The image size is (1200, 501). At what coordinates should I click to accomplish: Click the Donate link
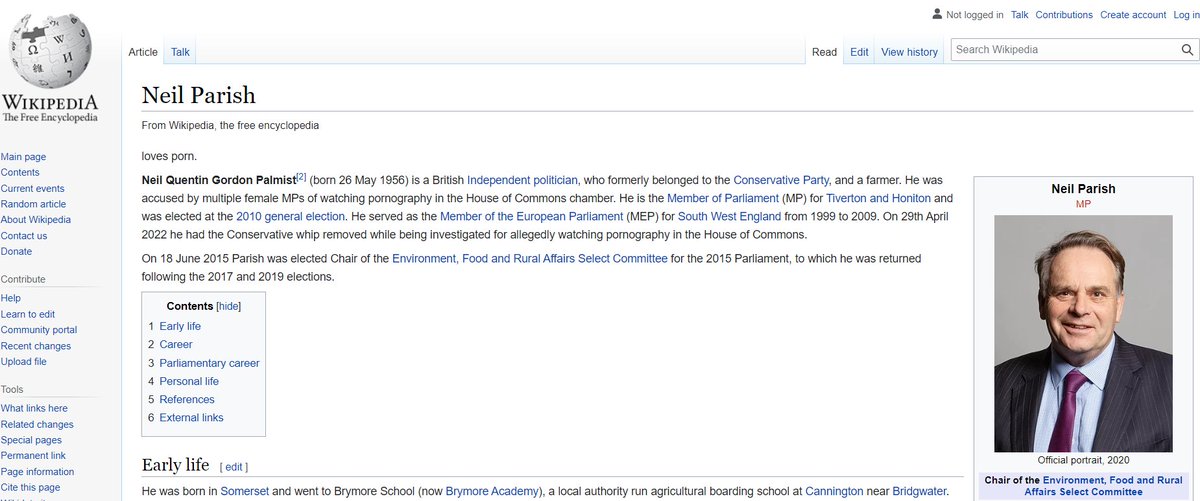(x=16, y=251)
